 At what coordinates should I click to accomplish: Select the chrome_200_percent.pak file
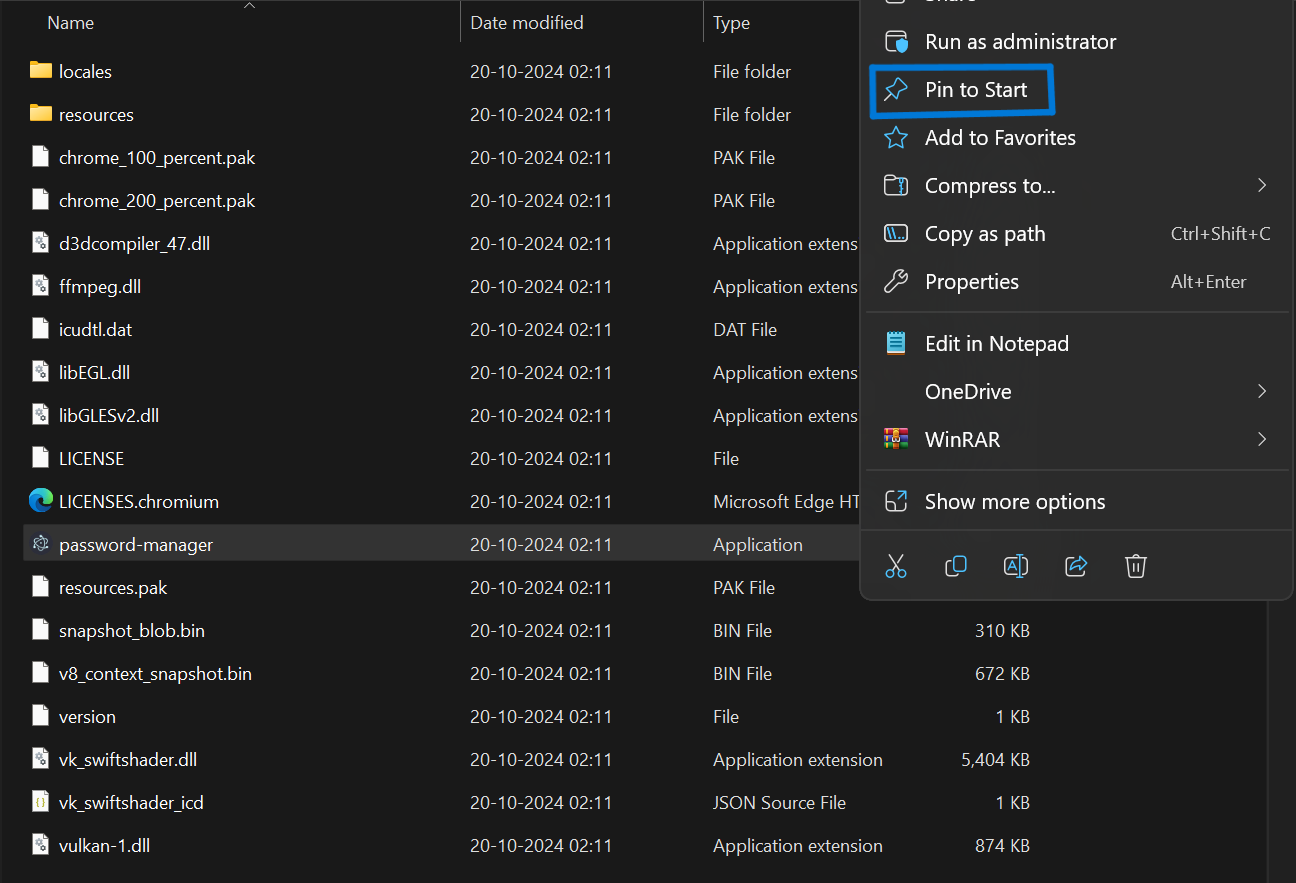click(x=157, y=201)
